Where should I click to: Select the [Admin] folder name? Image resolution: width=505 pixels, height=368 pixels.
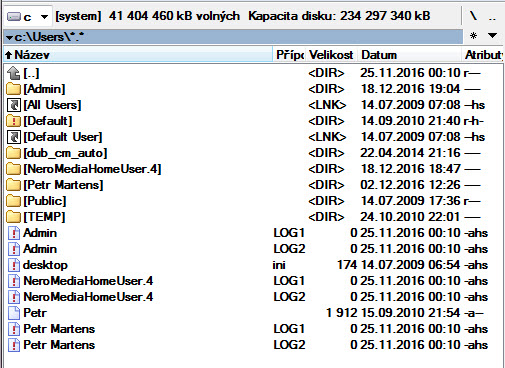44,89
